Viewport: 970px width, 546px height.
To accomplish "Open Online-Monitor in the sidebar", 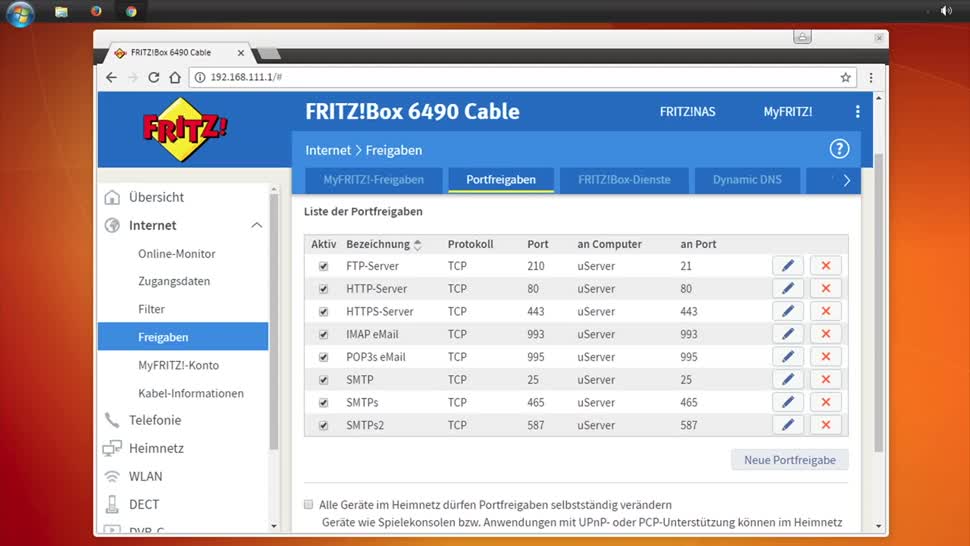I will coord(177,254).
